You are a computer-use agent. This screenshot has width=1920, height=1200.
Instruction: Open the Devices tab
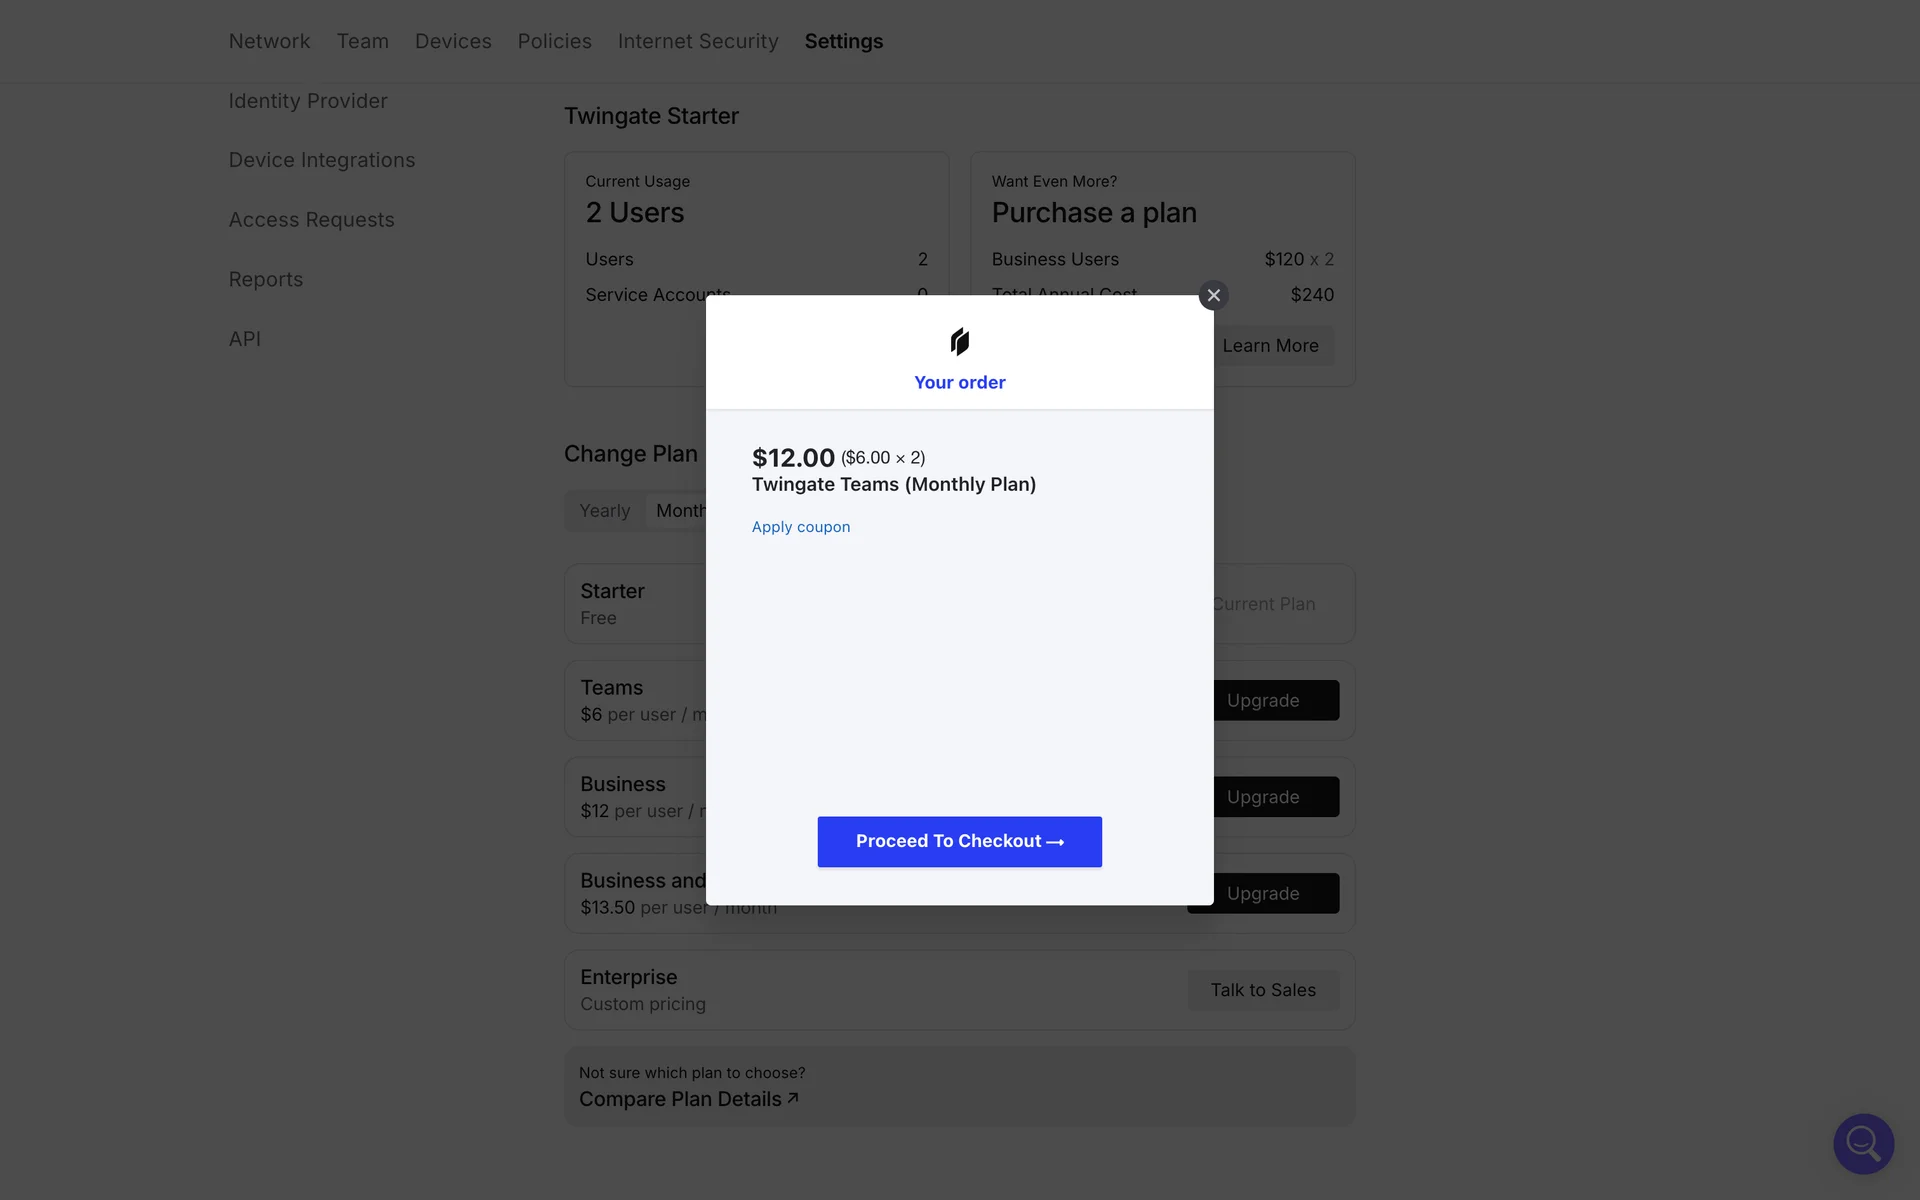(x=453, y=41)
